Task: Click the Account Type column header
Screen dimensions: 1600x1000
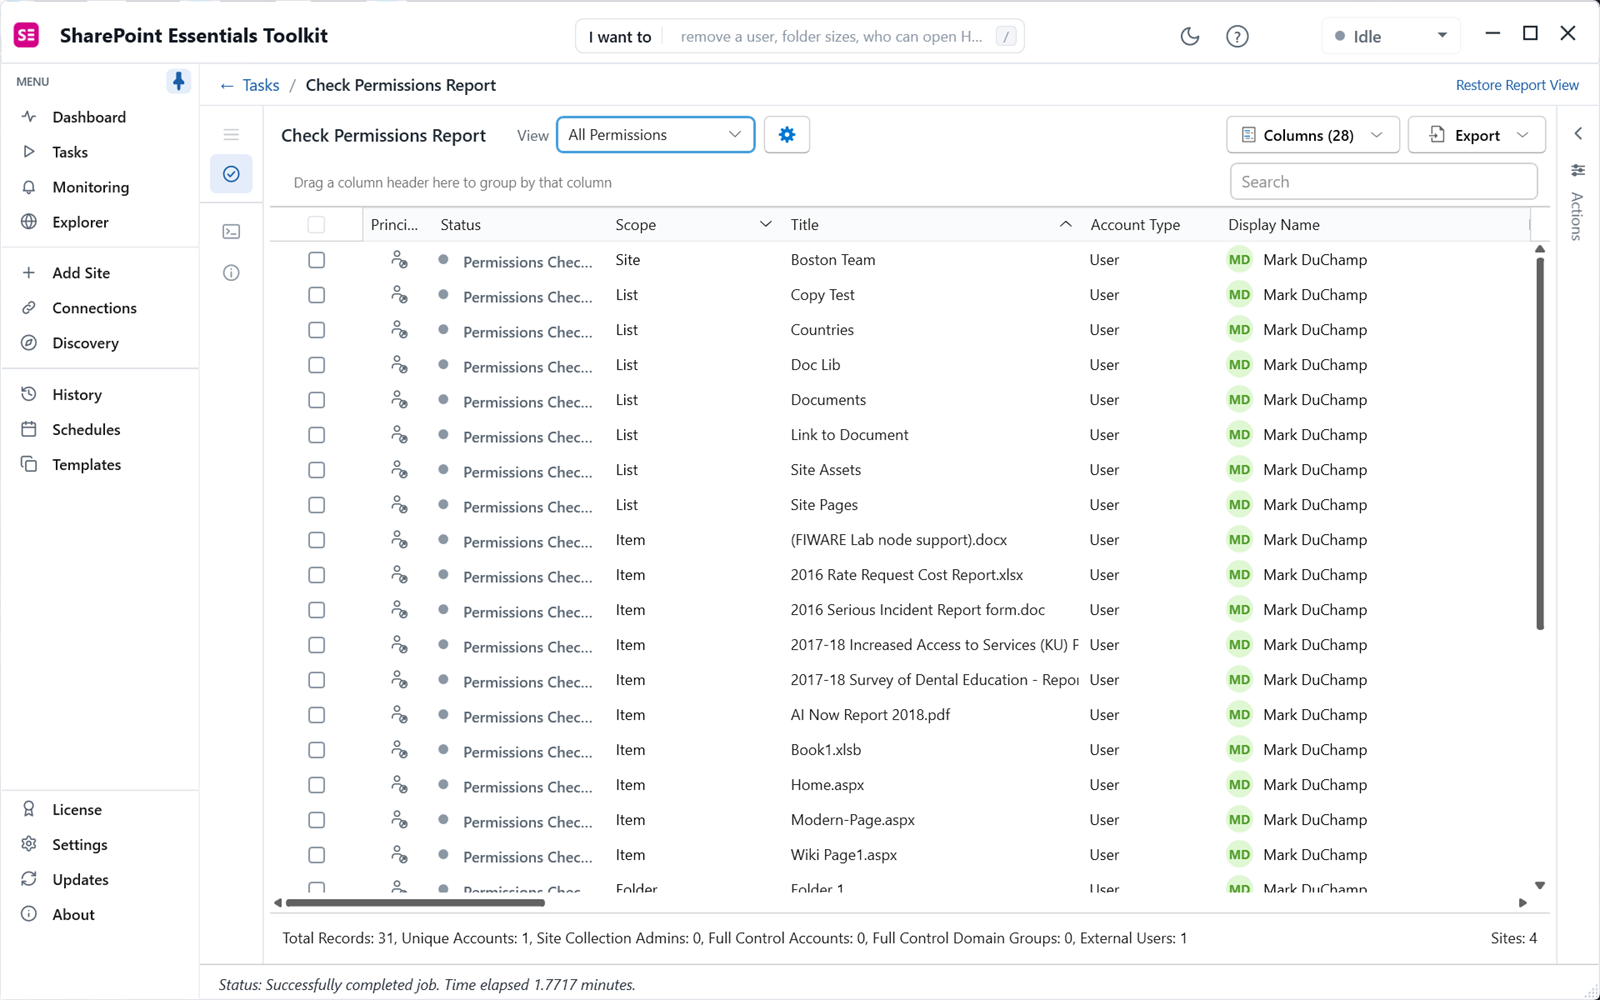Action: pos(1135,225)
